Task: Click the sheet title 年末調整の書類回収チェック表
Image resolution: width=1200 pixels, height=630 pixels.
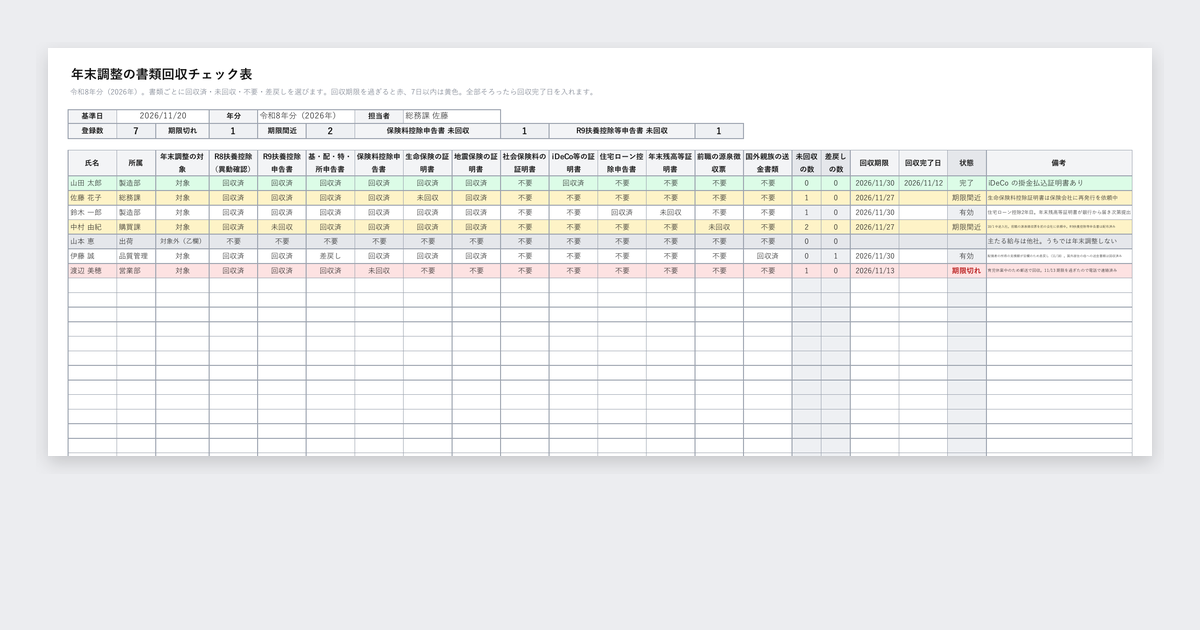Action: point(162,74)
